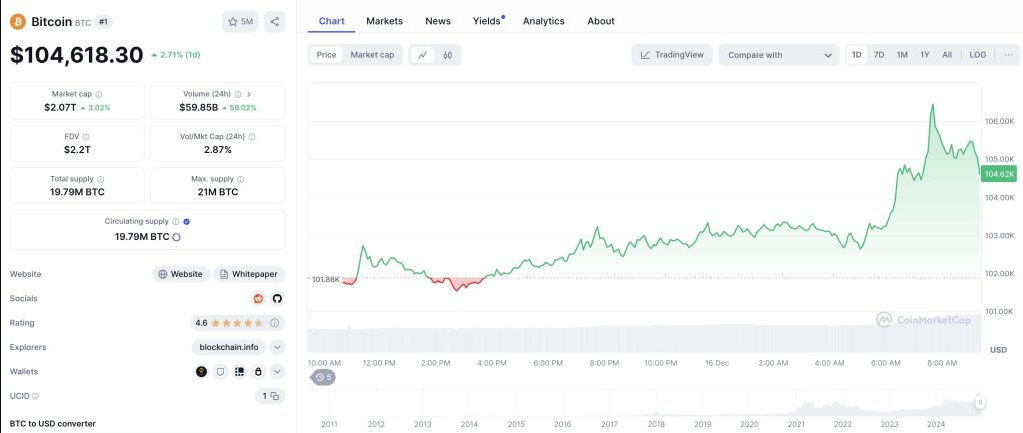
Task: Expand the Explorers list chevron
Action: [x=277, y=348]
